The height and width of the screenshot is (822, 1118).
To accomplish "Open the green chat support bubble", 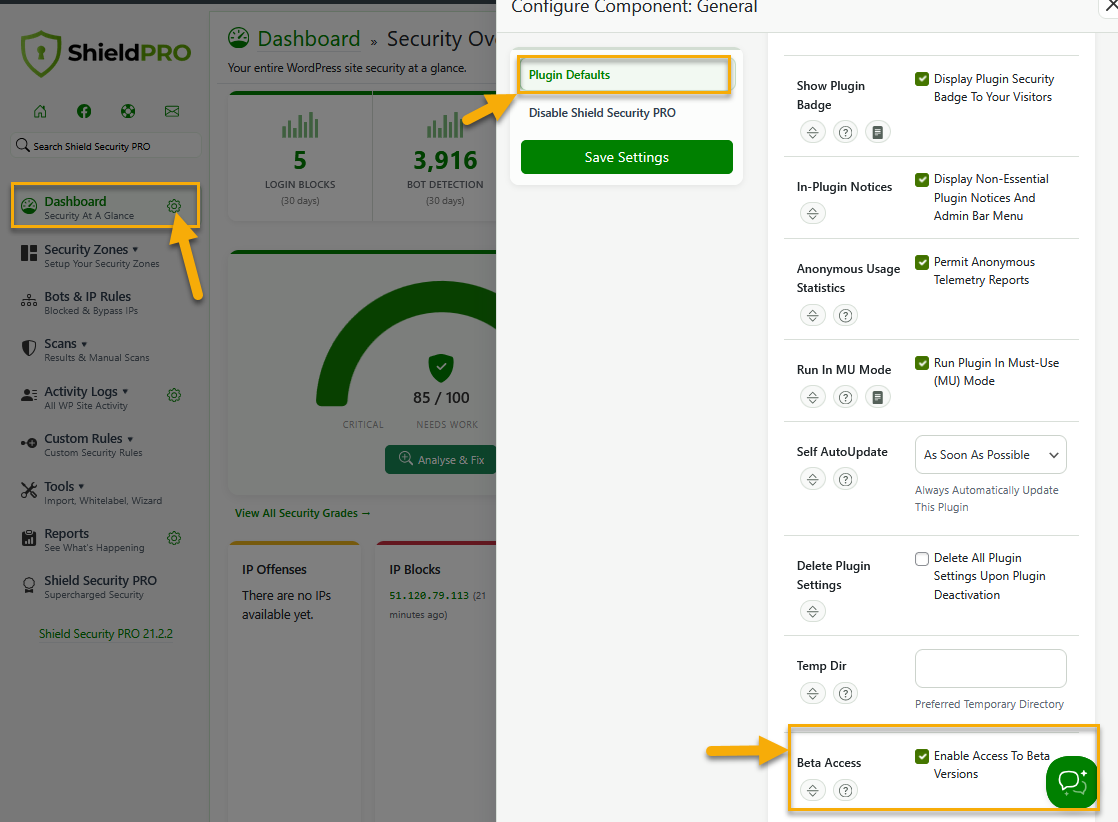I will [1072, 782].
